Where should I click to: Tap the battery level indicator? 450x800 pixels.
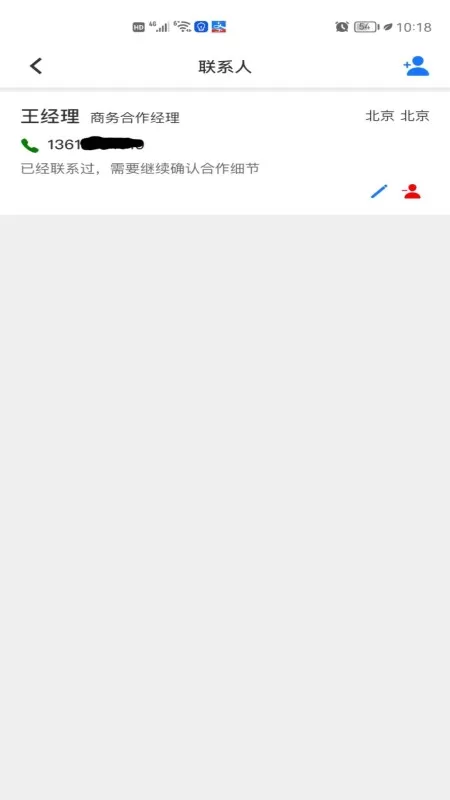pos(367,27)
